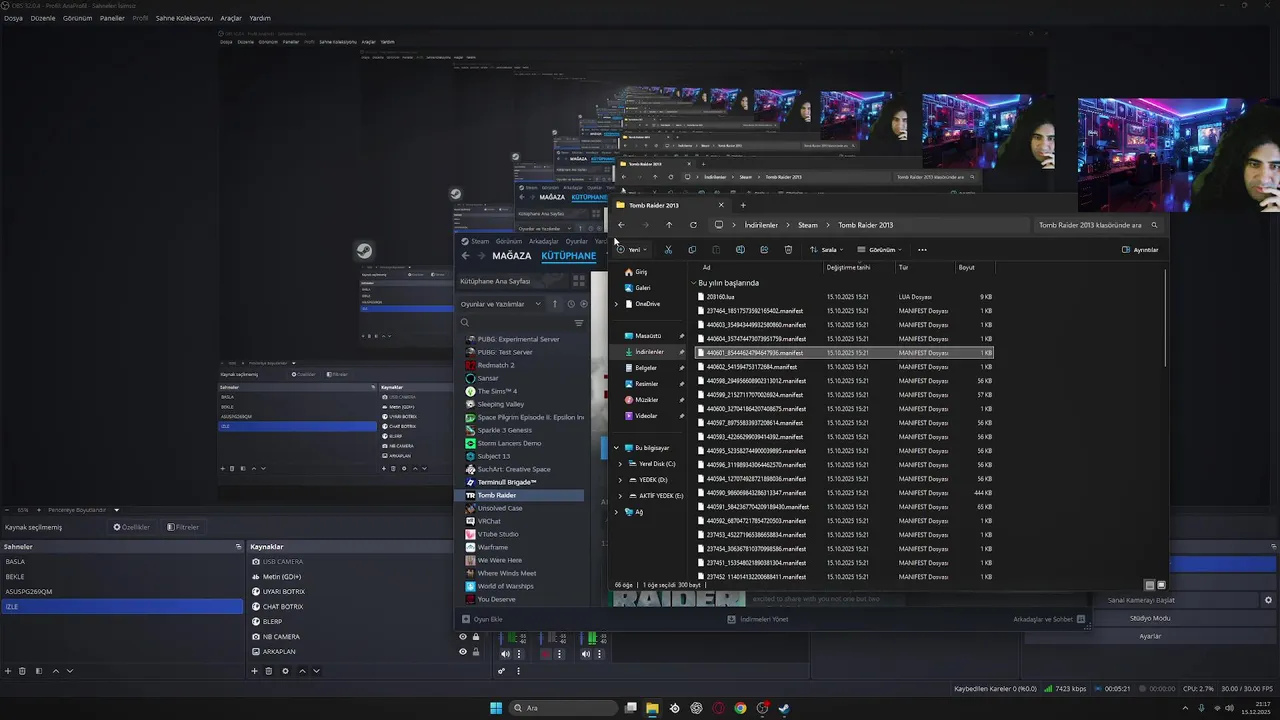Click Tomb Raider 2013 klasöründe ara search box
The image size is (1280, 720).
(1098, 225)
